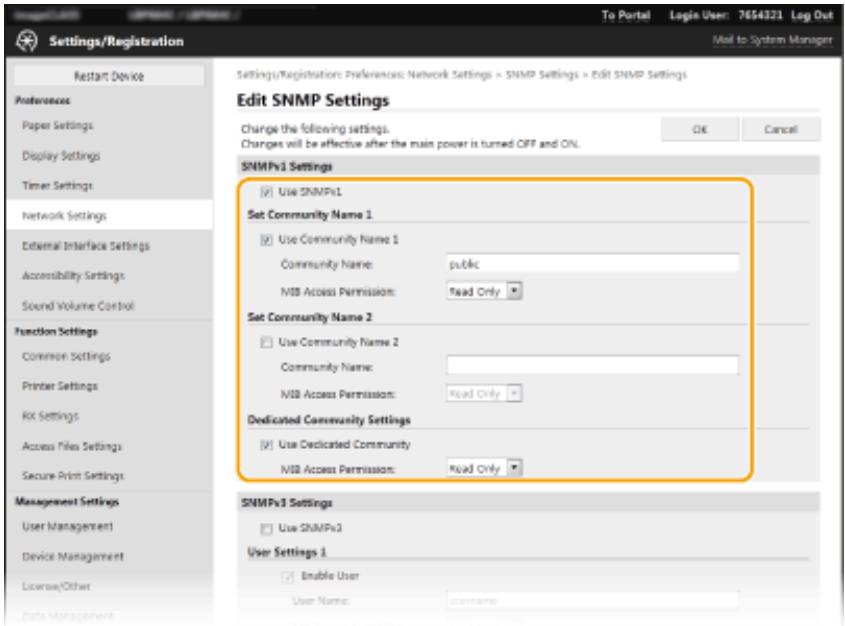Image resolution: width=845 pixels, height=626 pixels.
Task: Click Community Name 2 text field
Action: coord(592,366)
